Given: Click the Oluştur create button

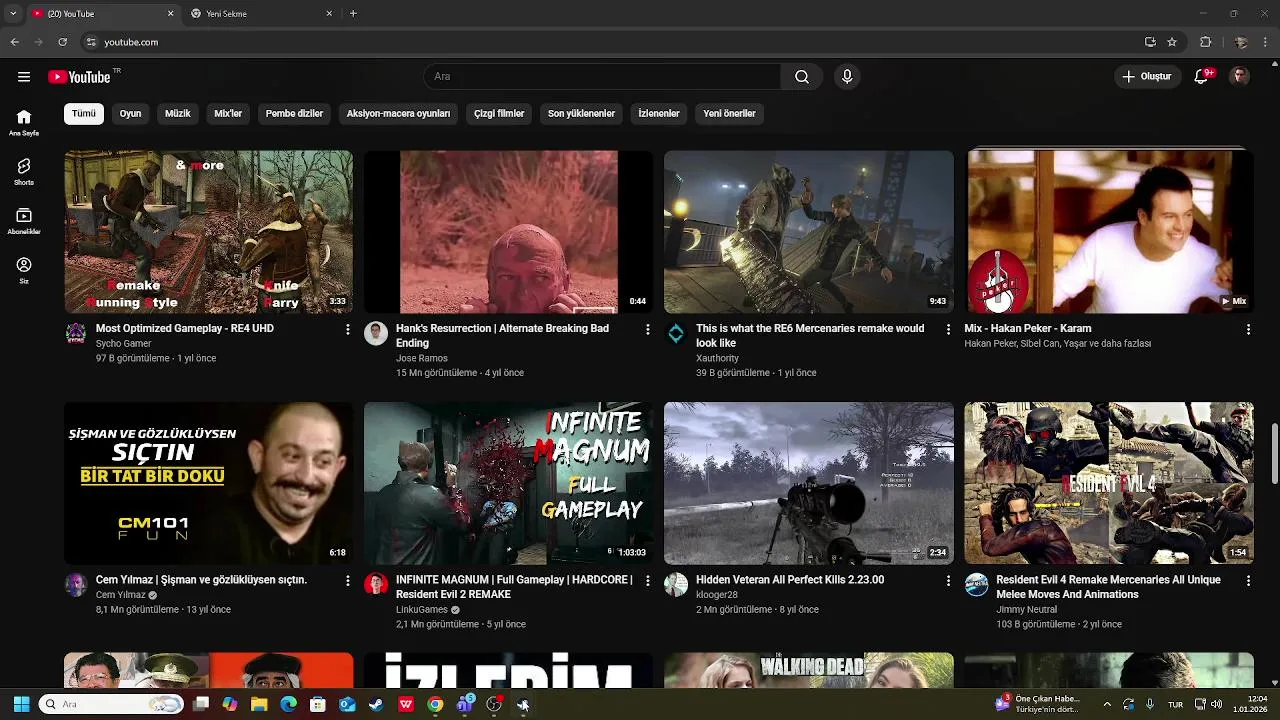Looking at the screenshot, I should coord(1146,77).
